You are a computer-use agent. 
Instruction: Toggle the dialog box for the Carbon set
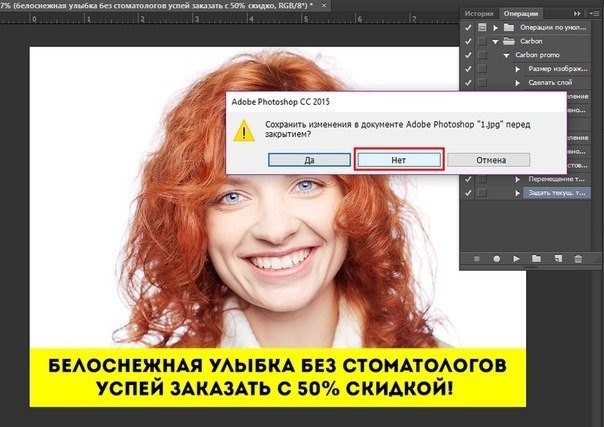482,41
